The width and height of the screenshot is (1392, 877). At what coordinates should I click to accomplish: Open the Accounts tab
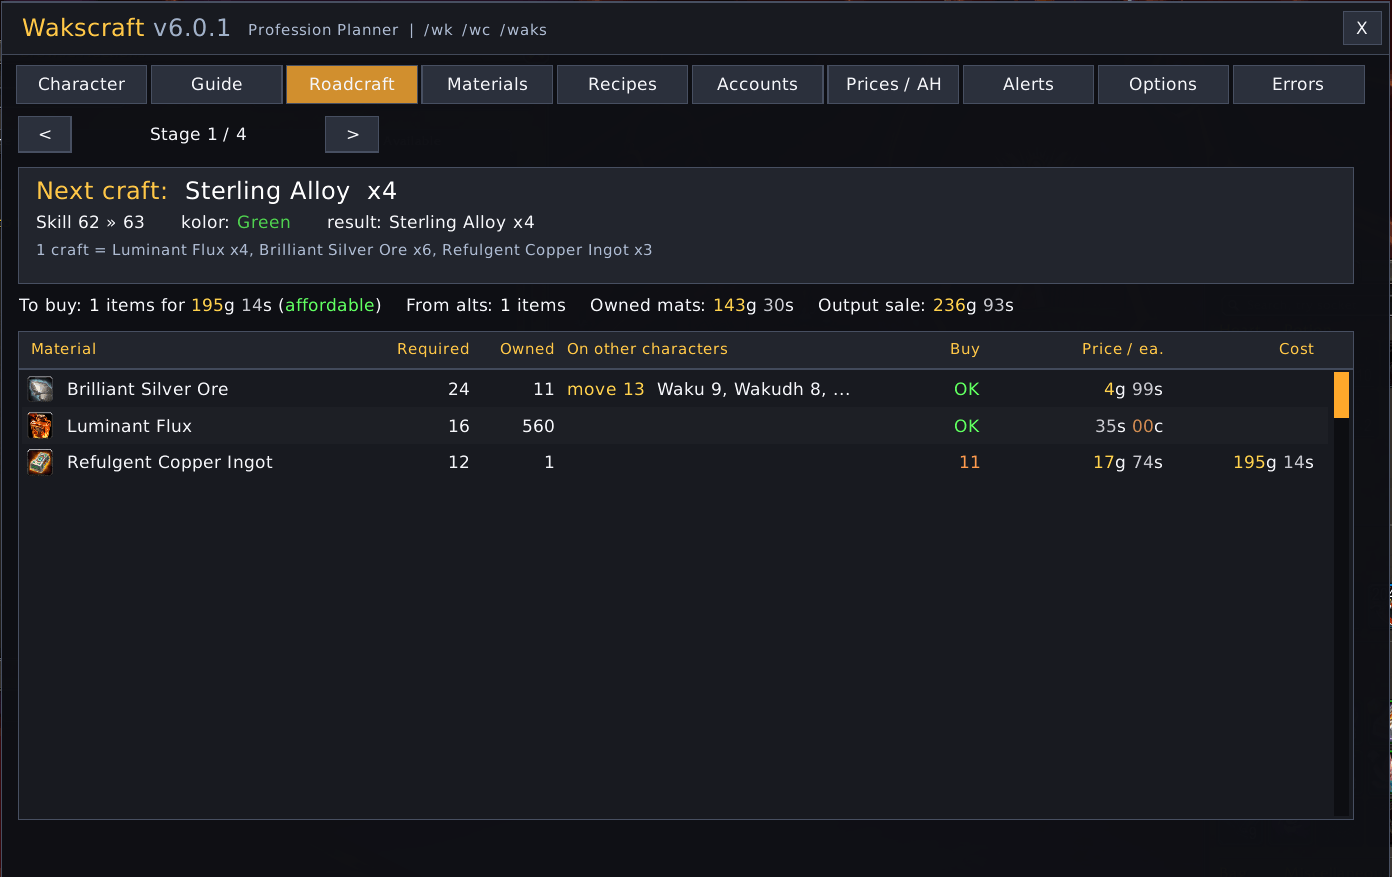[x=757, y=84]
